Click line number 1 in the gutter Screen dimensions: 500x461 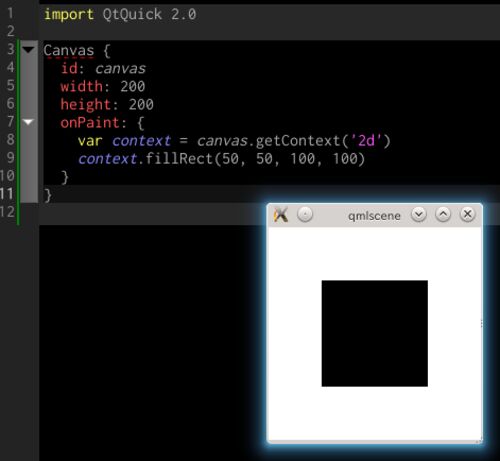(11, 13)
